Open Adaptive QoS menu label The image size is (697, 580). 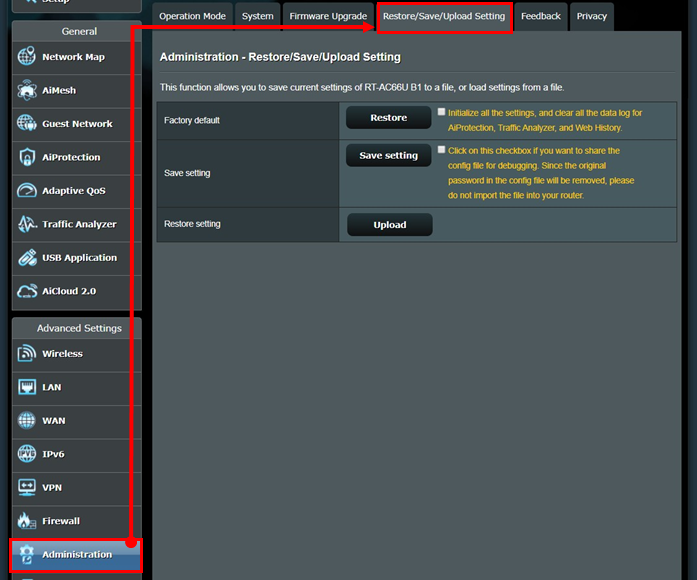click(74, 191)
